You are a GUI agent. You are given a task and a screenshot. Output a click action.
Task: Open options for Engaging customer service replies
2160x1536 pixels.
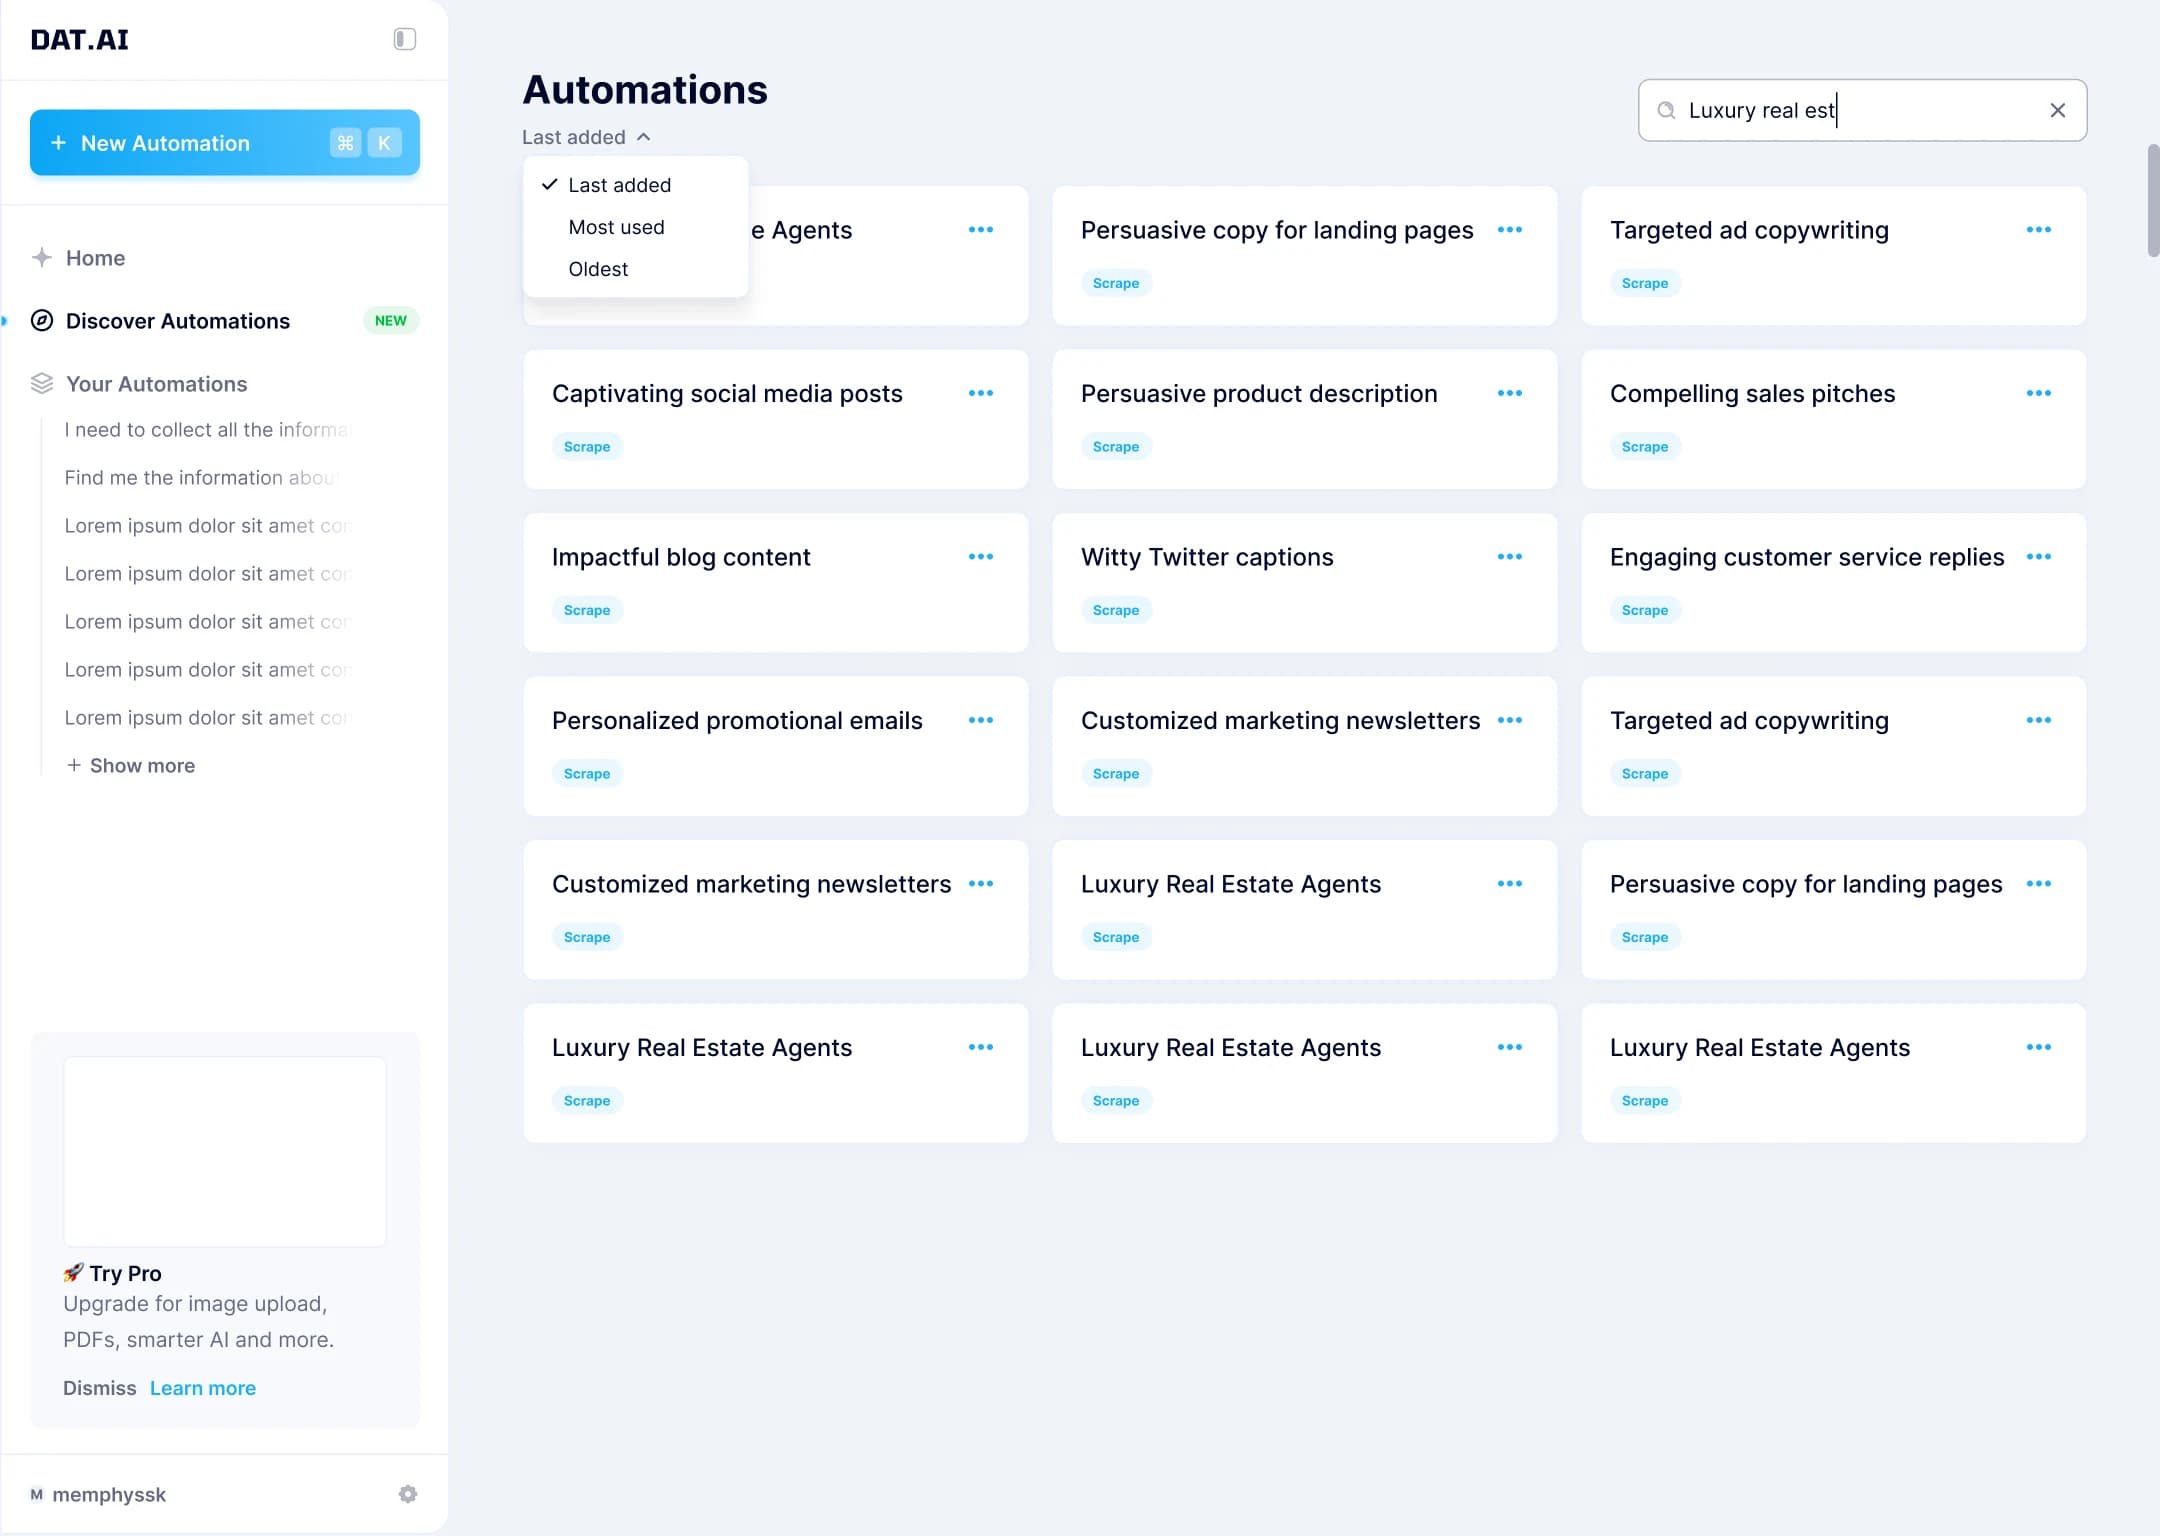pos(2039,556)
